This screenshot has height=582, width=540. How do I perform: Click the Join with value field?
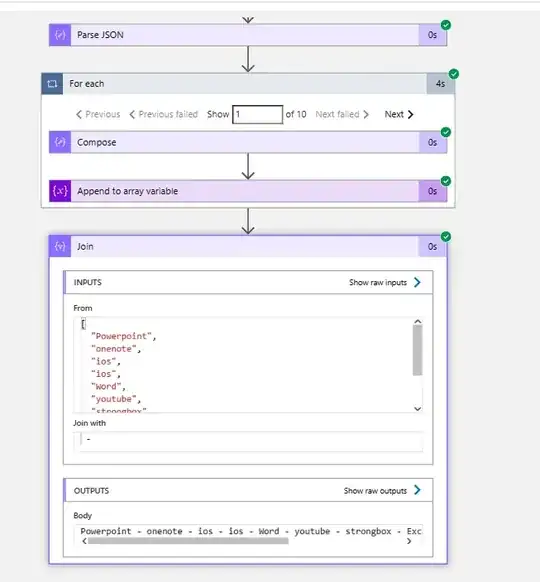248,441
